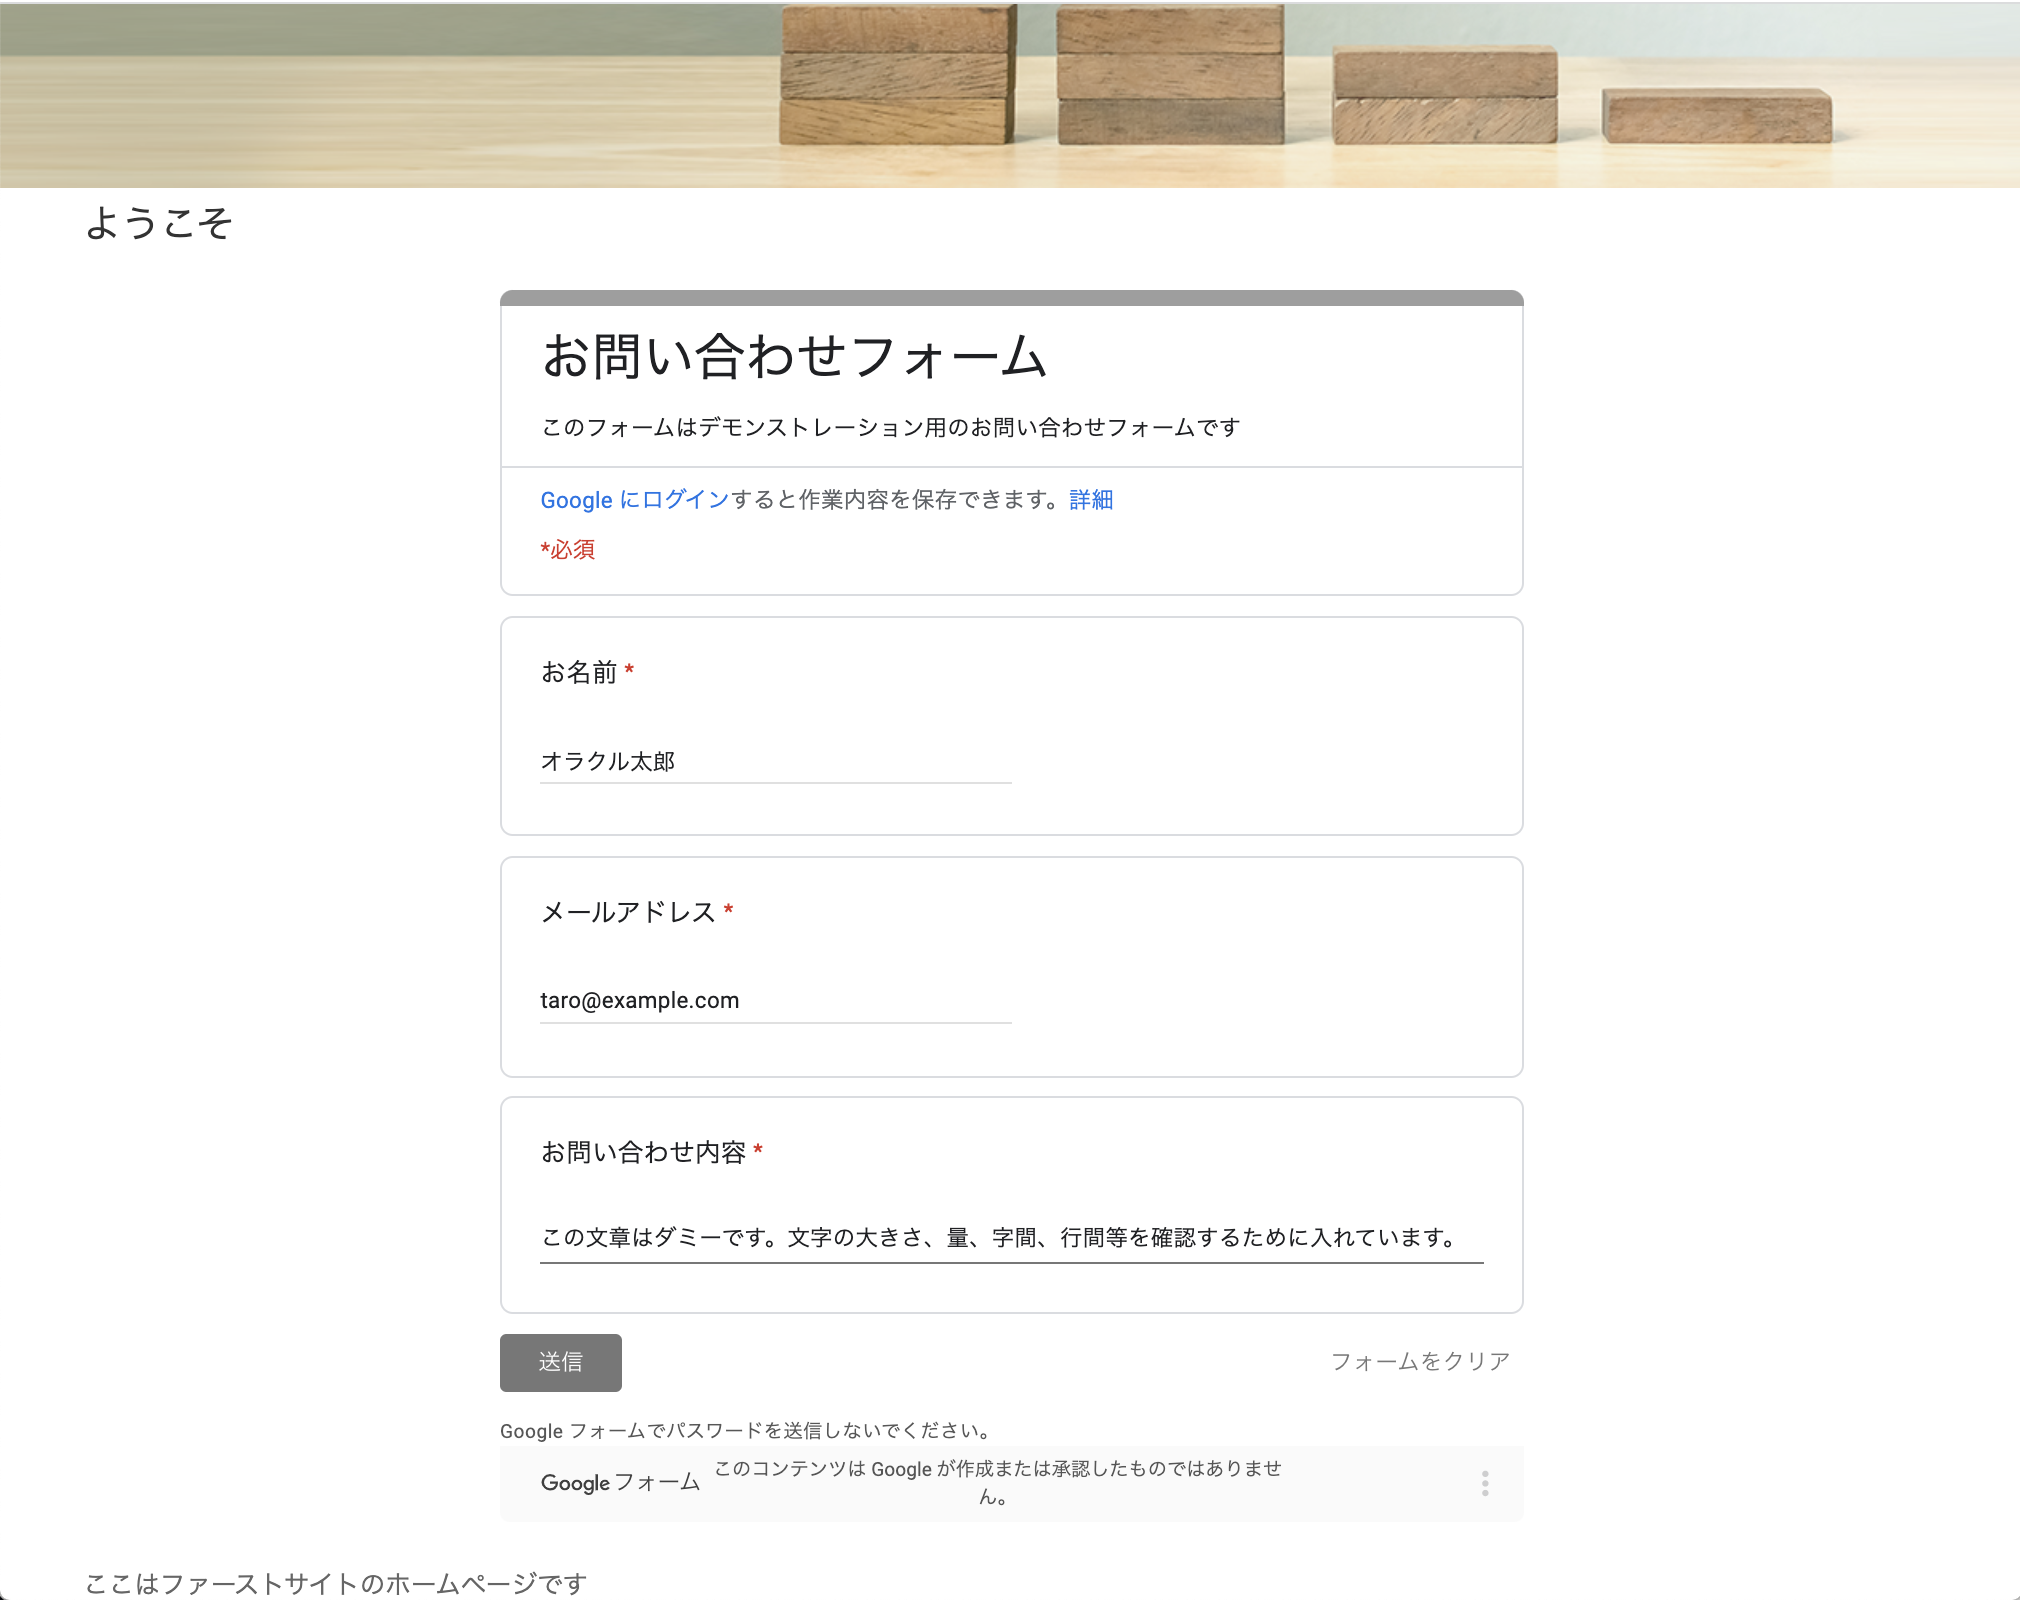Click the red *必須 required notice
This screenshot has width=2020, height=1600.
coord(568,549)
